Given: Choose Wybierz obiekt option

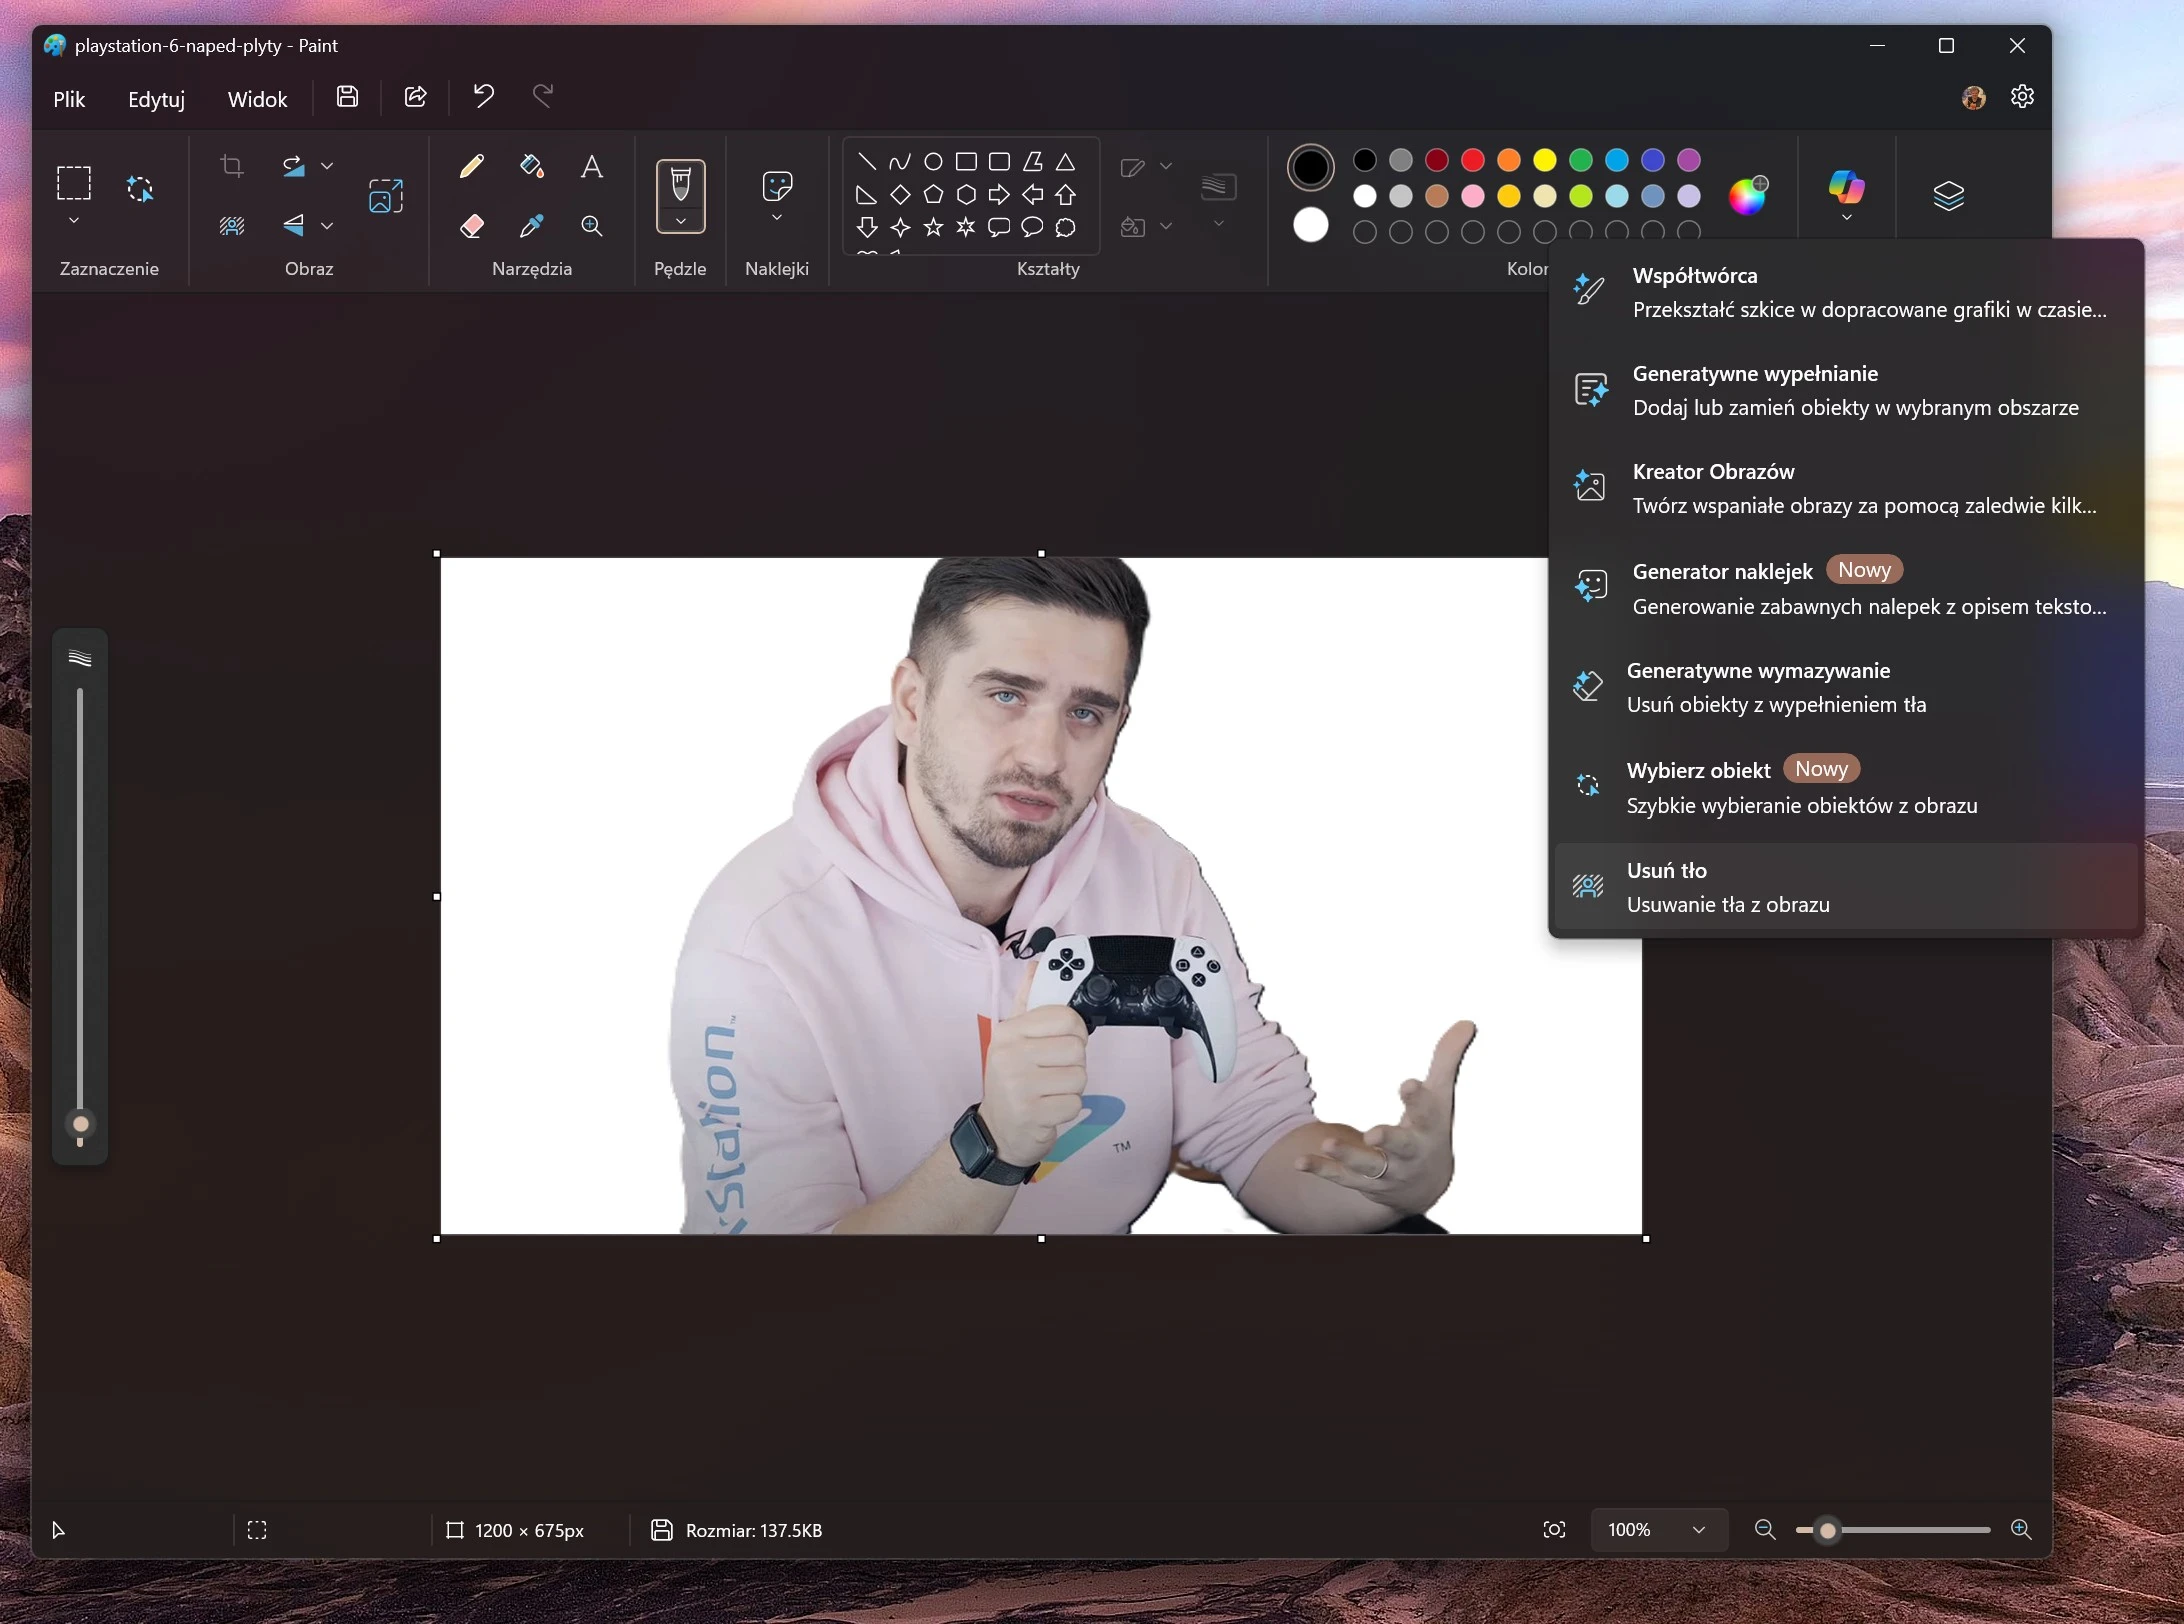Looking at the screenshot, I should coord(1846,786).
